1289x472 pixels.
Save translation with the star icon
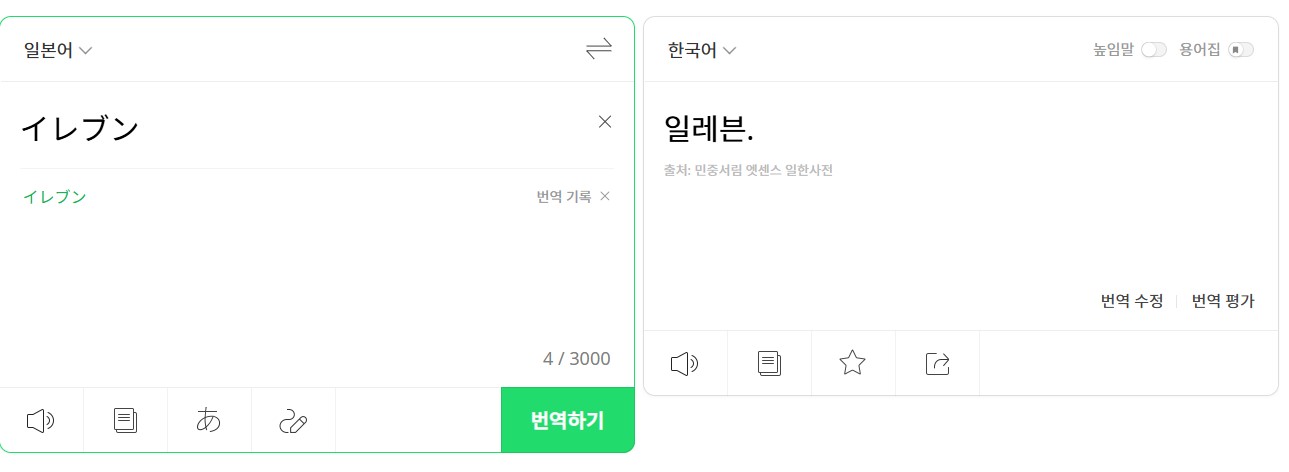852,363
